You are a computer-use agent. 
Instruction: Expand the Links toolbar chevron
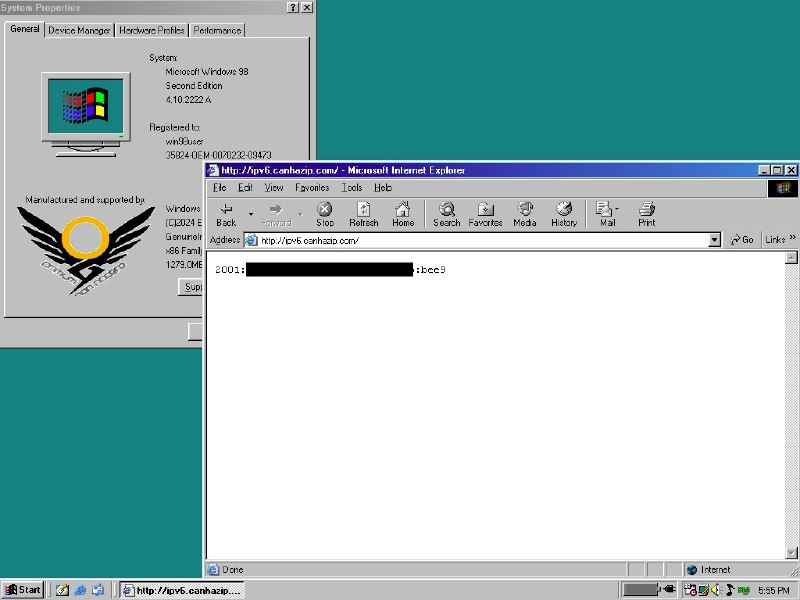[x=792, y=238]
